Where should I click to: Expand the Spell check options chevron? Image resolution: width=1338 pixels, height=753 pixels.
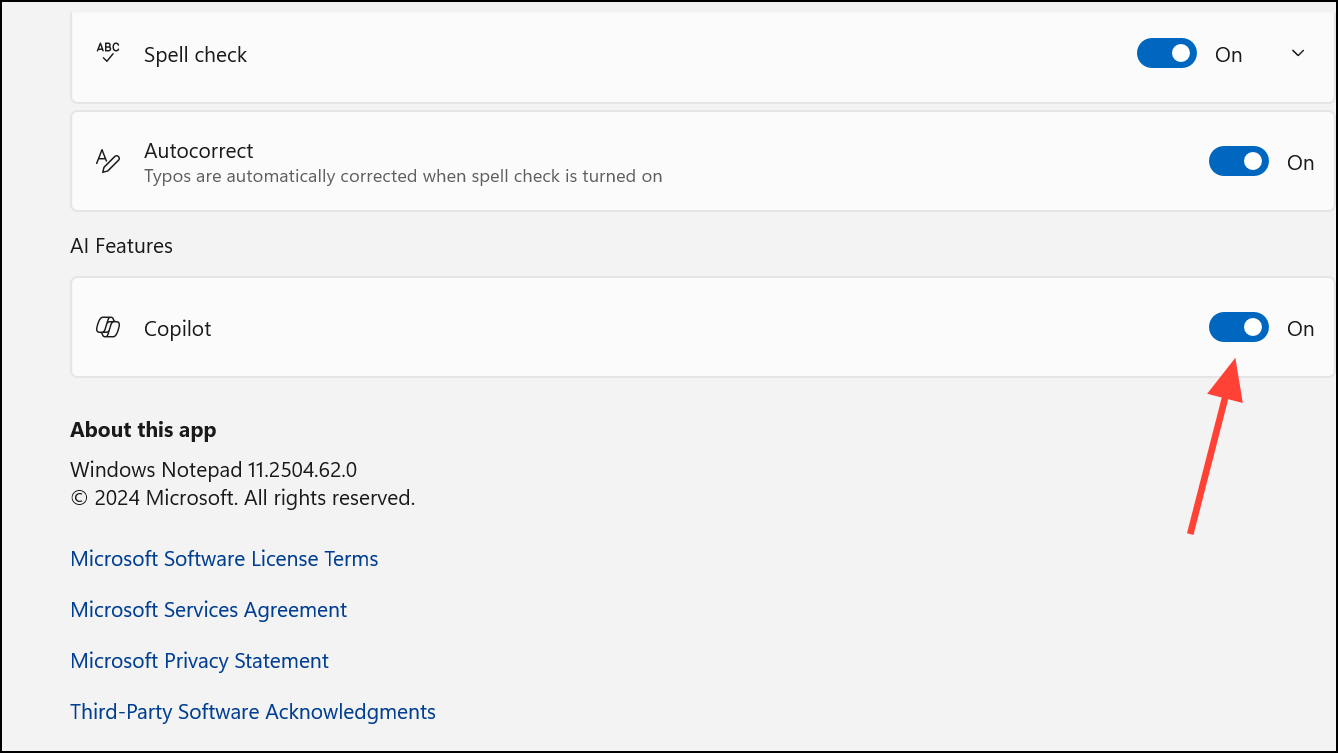pyautogui.click(x=1298, y=54)
